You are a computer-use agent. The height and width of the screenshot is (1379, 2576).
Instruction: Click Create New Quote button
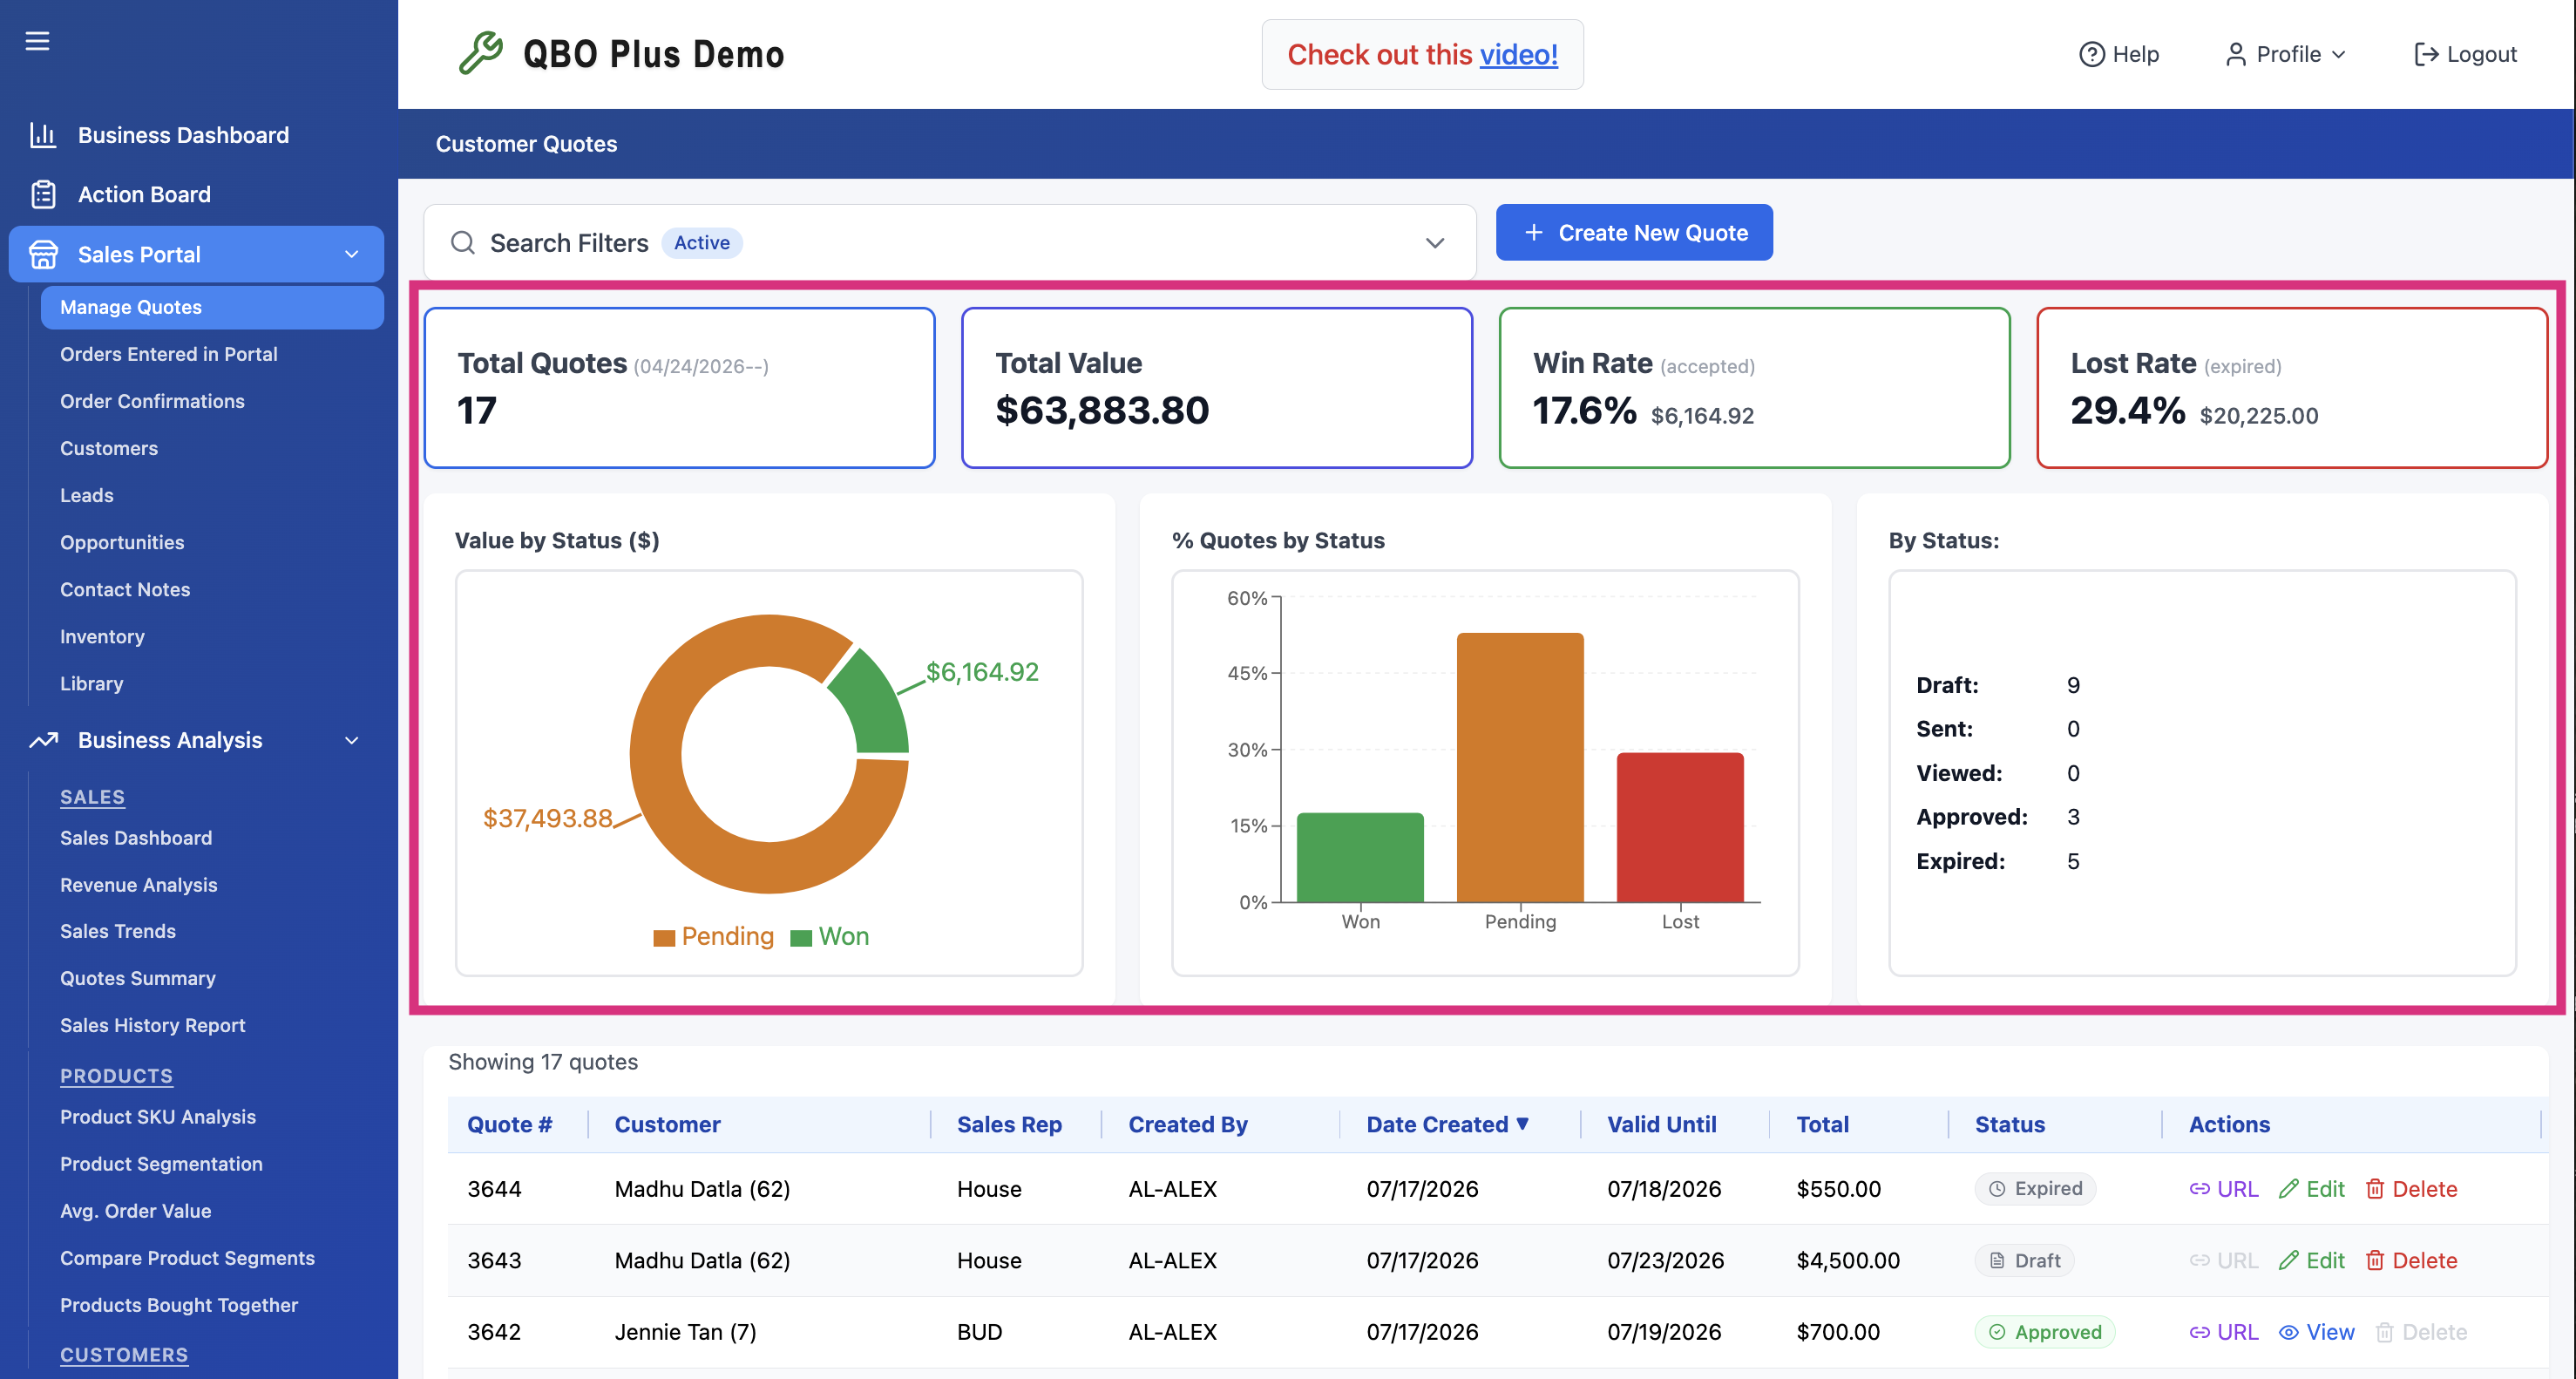pyautogui.click(x=1634, y=232)
